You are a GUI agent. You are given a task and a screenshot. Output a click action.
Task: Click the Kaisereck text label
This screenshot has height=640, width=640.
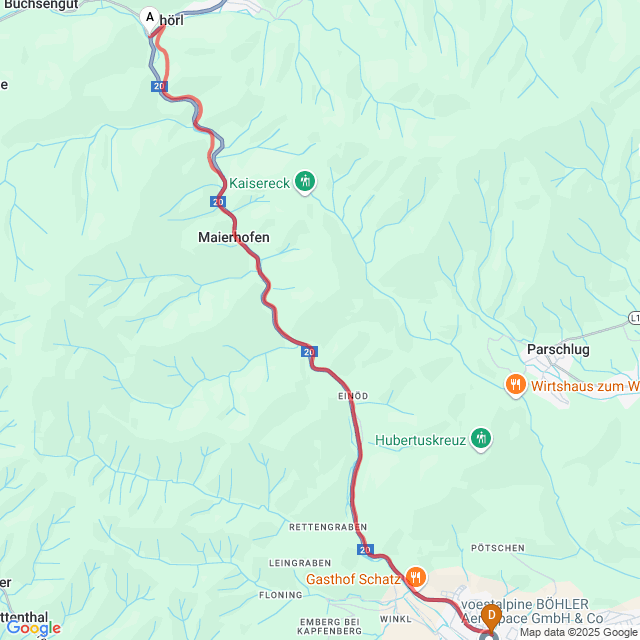[260, 183]
